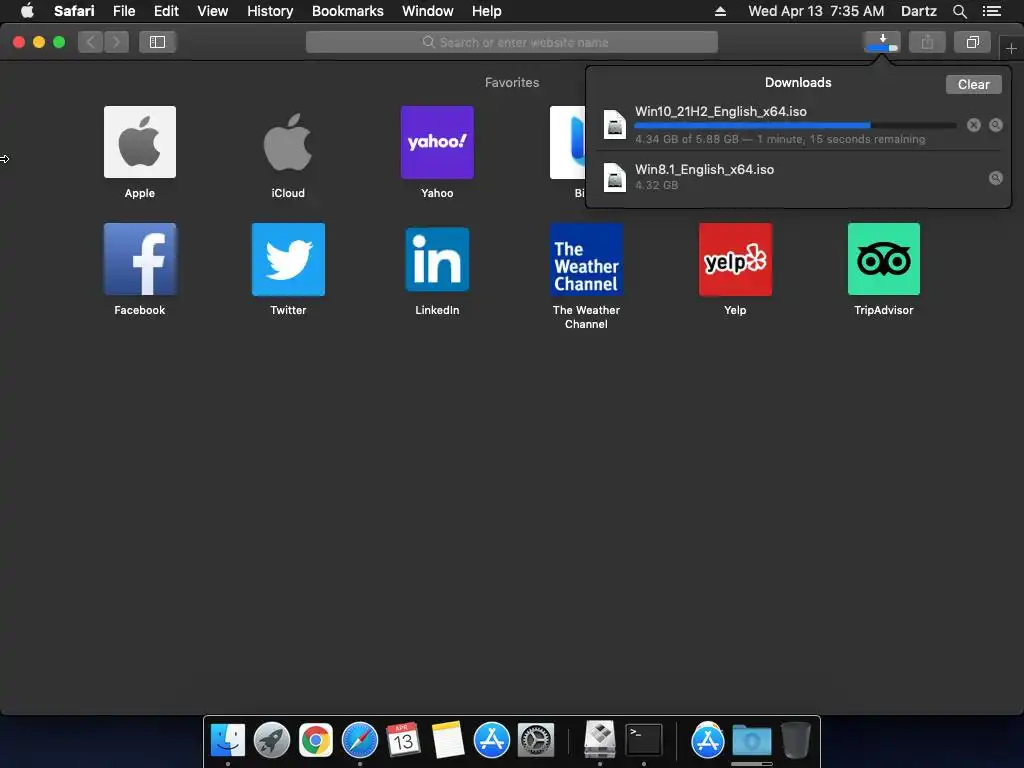Reveal Win8.1 ISO in Finder
Viewport: 1024px width, 768px height.
click(995, 178)
